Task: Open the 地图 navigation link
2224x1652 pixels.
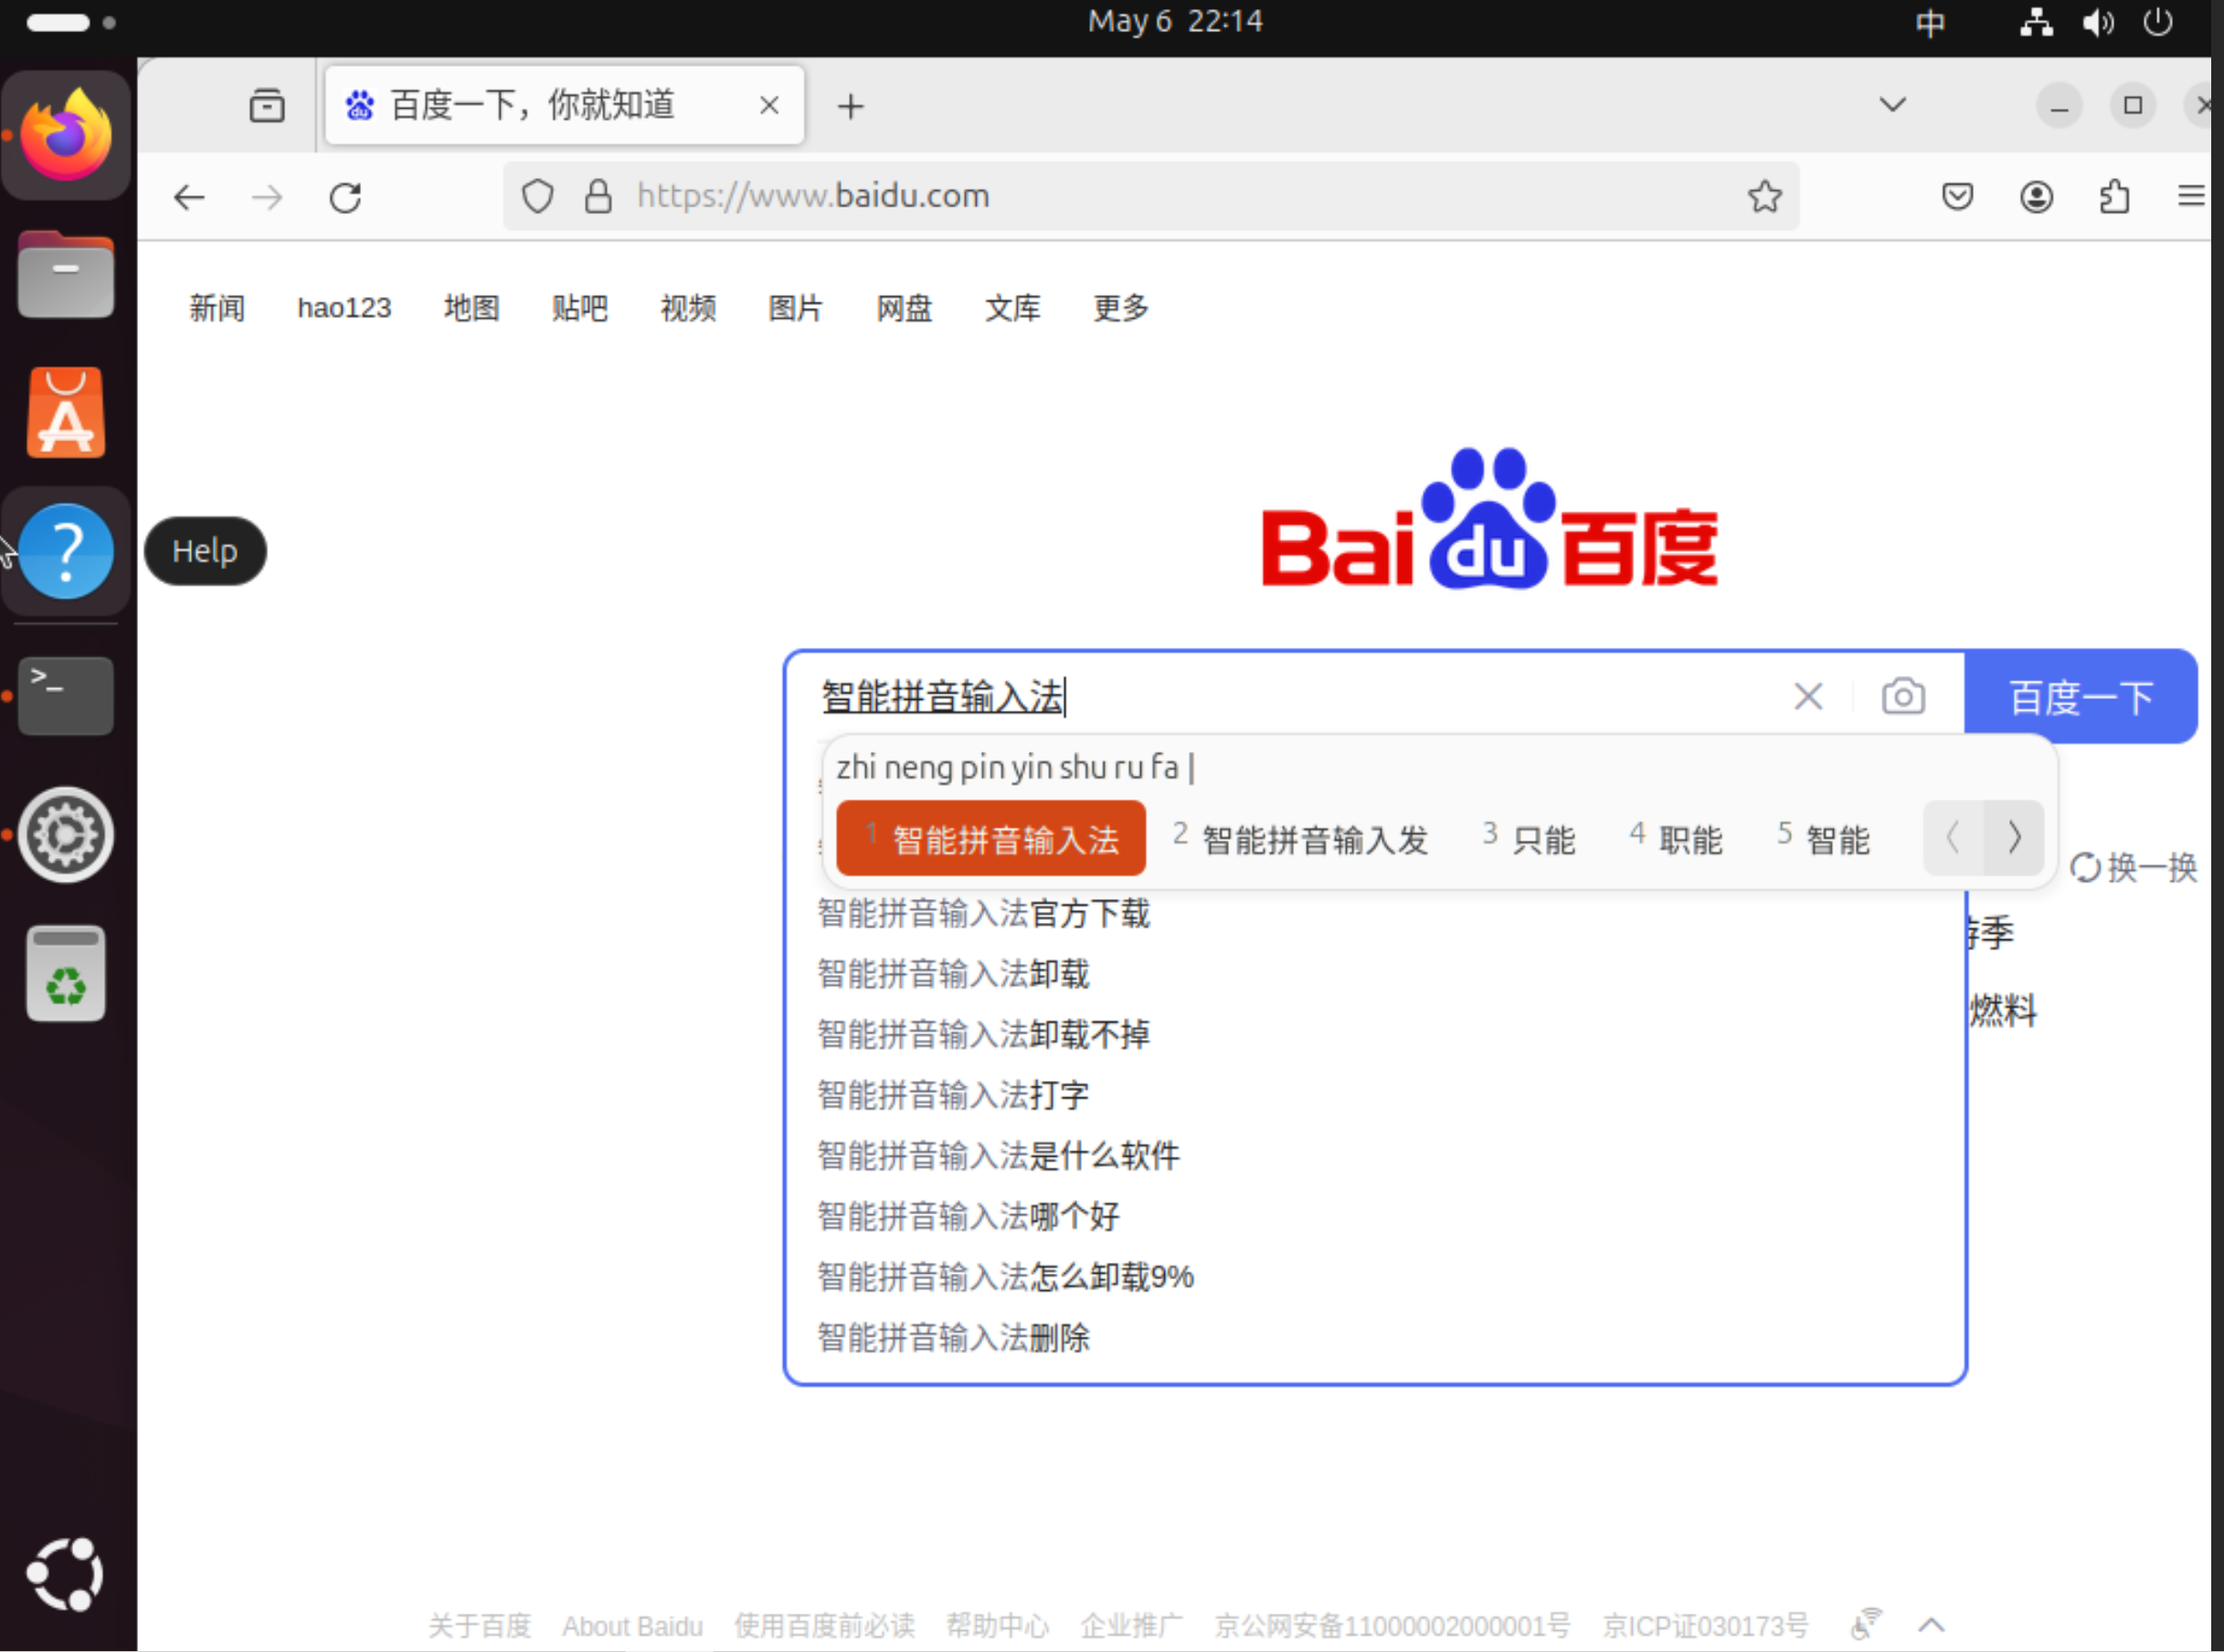Action: 471,308
